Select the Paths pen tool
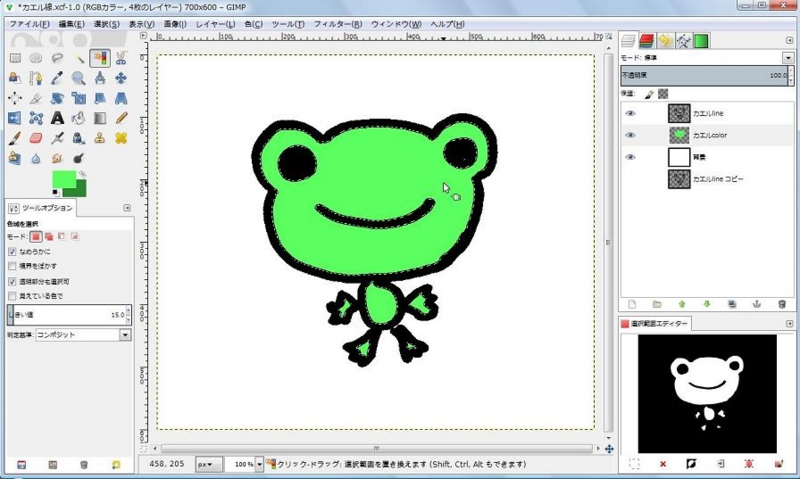Image resolution: width=800 pixels, height=479 pixels. click(x=36, y=78)
